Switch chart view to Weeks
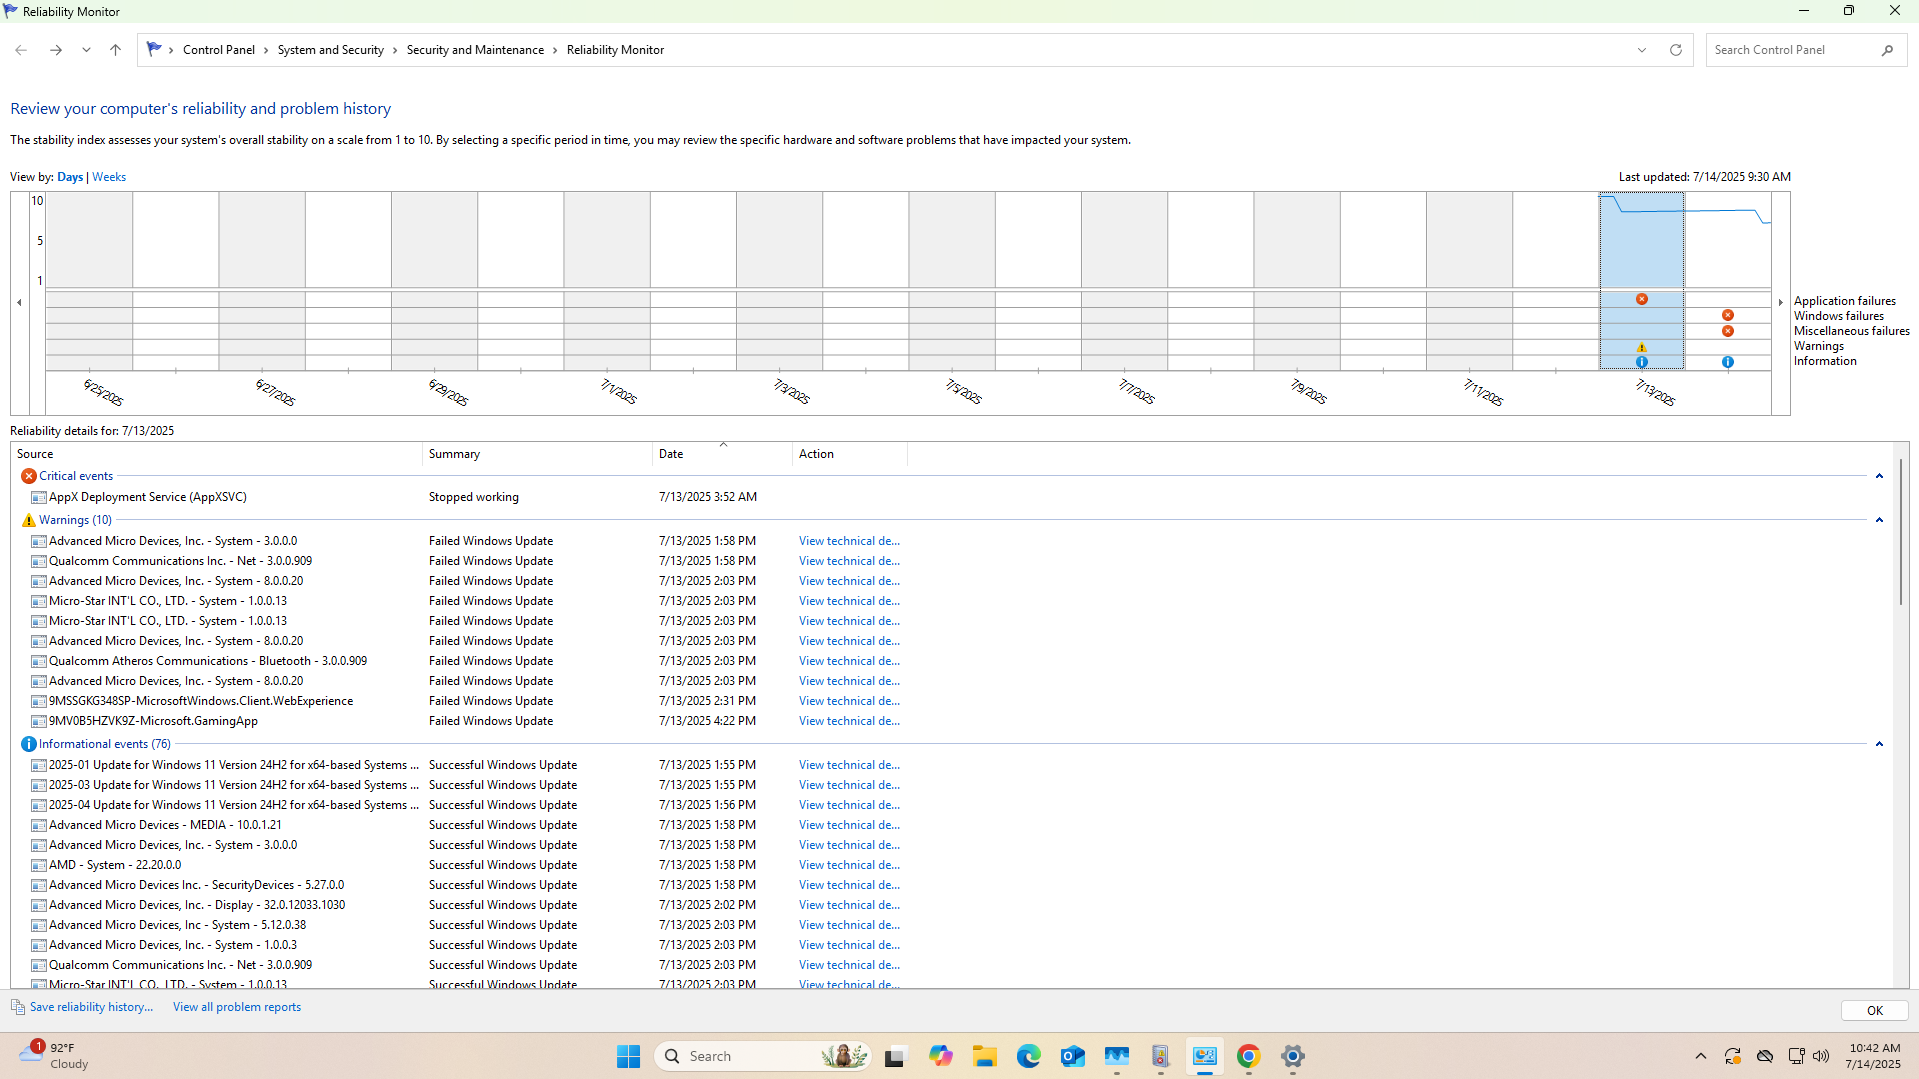The height and width of the screenshot is (1079, 1919). [x=109, y=177]
